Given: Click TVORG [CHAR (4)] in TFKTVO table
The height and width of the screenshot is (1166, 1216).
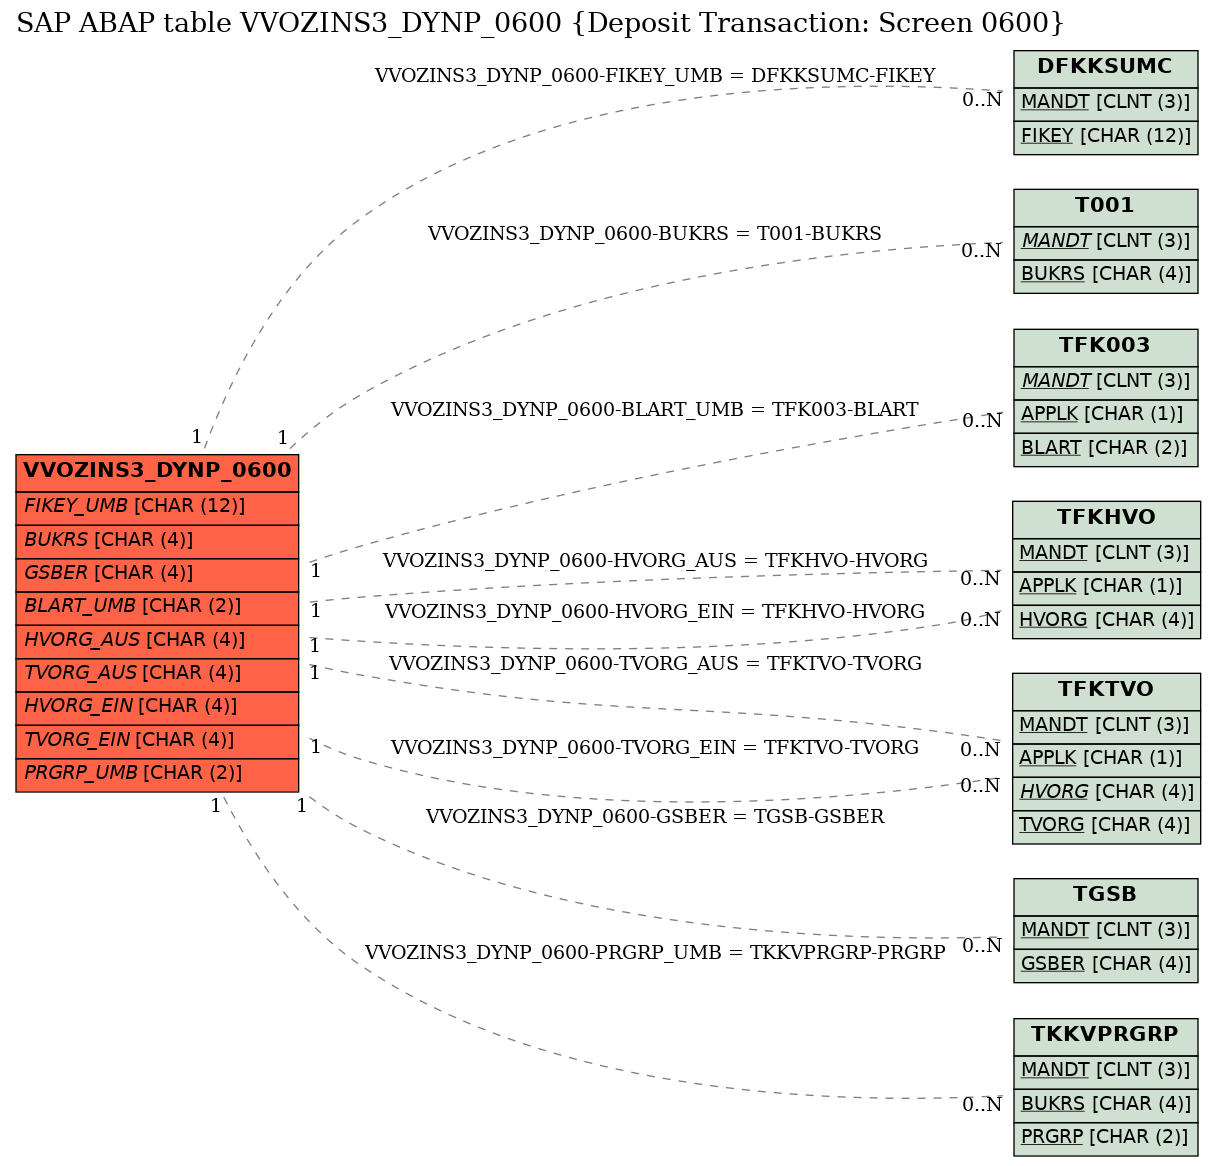Looking at the screenshot, I should pyautogui.click(x=1105, y=826).
